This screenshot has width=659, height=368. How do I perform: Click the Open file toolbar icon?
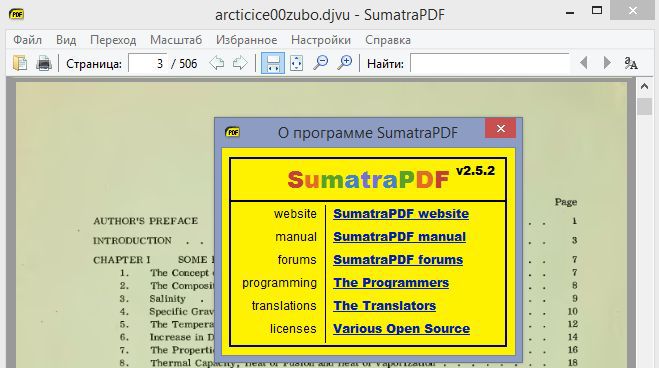(20, 63)
